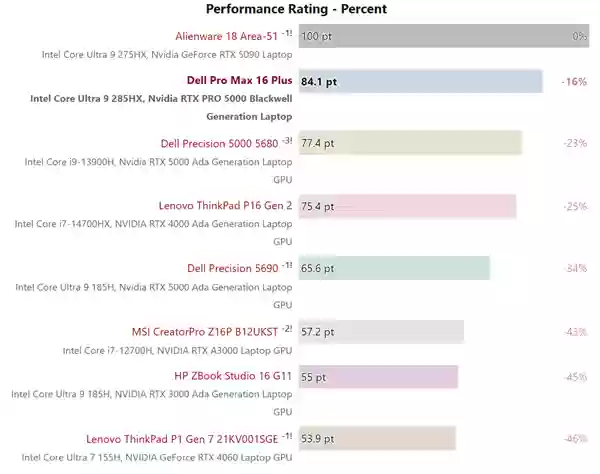Click the Performance Rating - Percent title

pyautogui.click(x=296, y=9)
